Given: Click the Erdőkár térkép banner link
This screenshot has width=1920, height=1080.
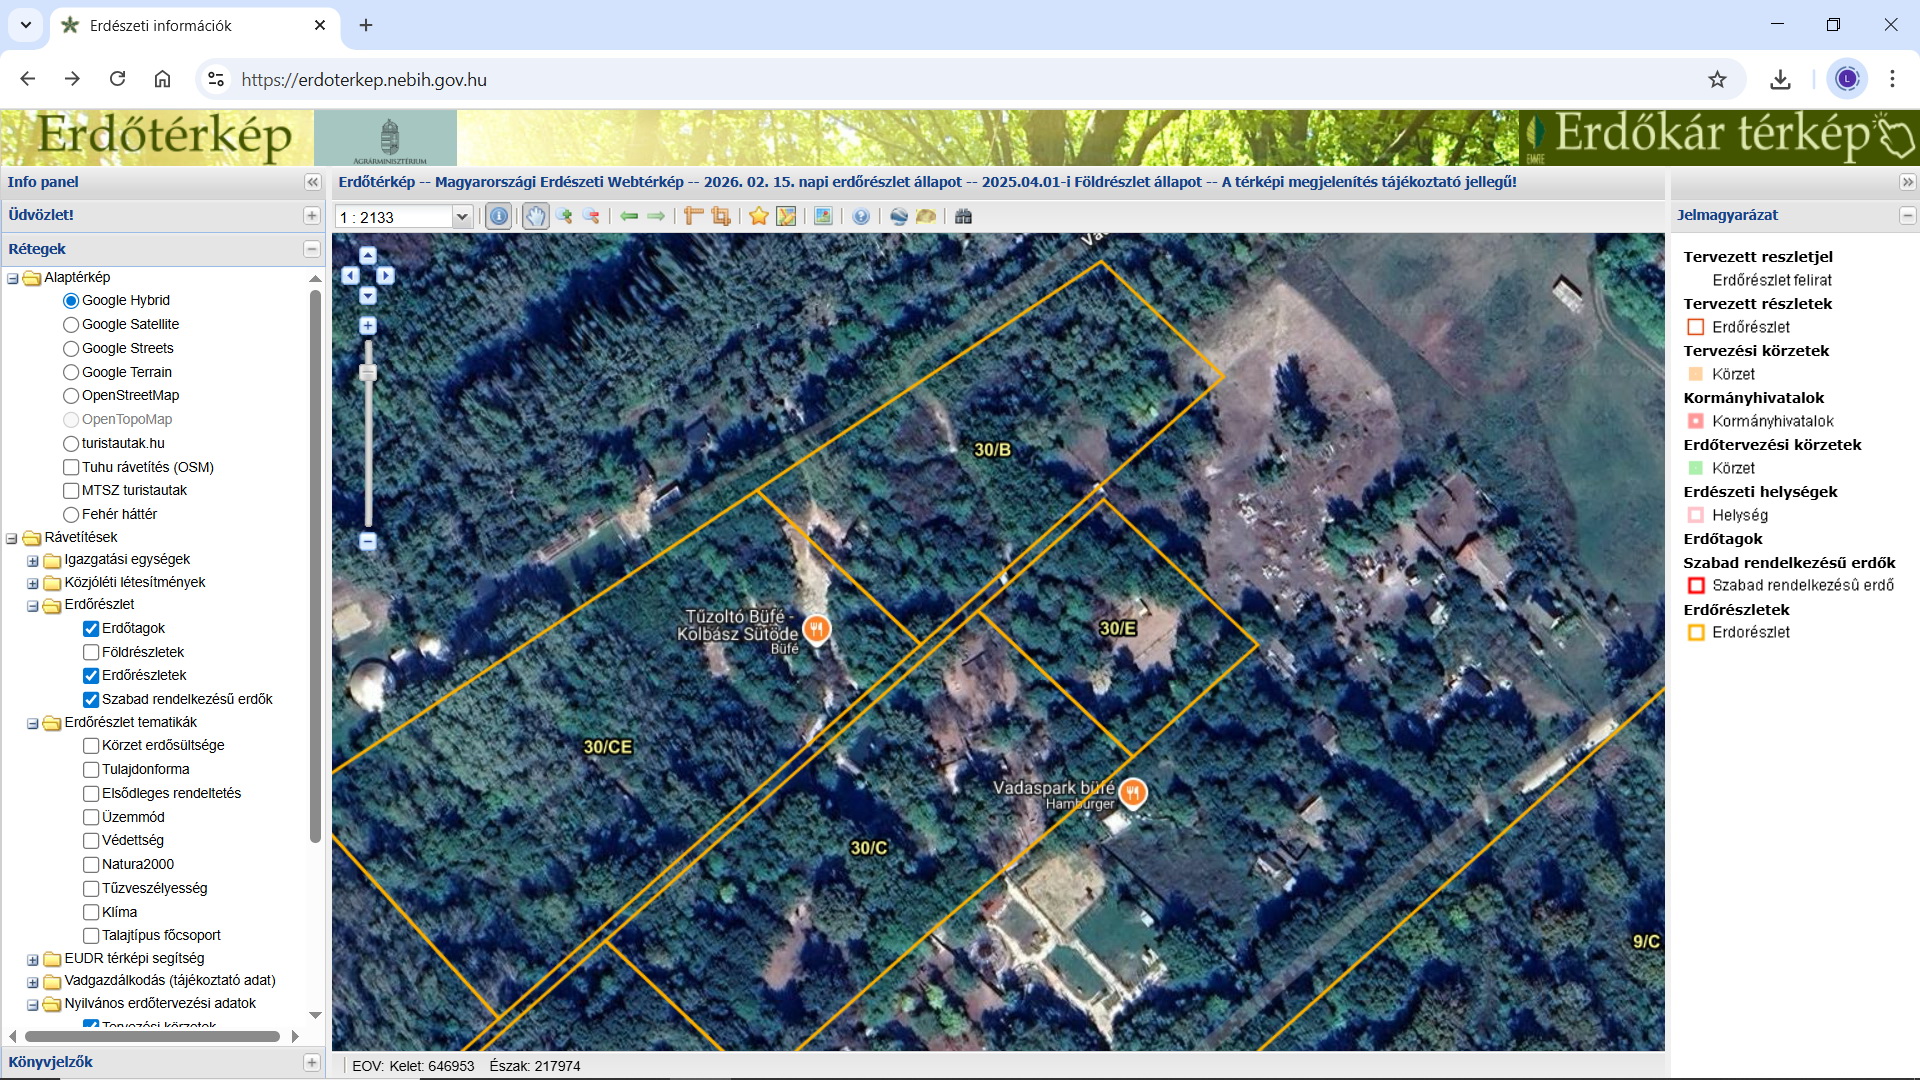Looking at the screenshot, I should click(1718, 137).
